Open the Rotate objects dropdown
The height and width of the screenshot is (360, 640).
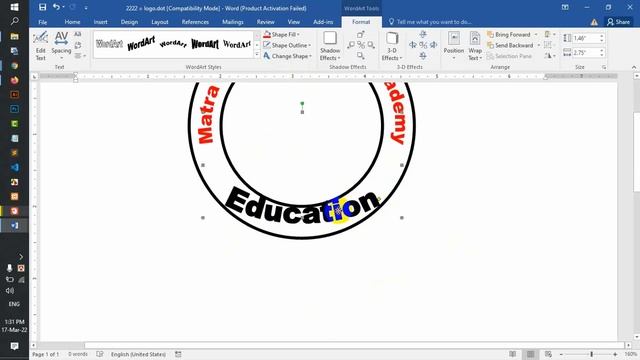[550, 56]
